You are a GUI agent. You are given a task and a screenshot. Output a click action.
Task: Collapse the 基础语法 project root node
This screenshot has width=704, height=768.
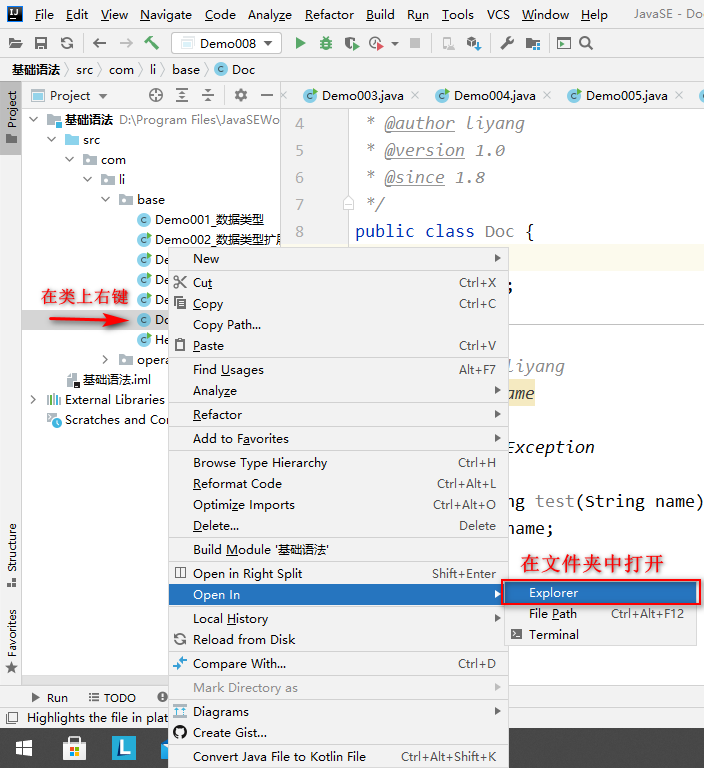(x=34, y=120)
